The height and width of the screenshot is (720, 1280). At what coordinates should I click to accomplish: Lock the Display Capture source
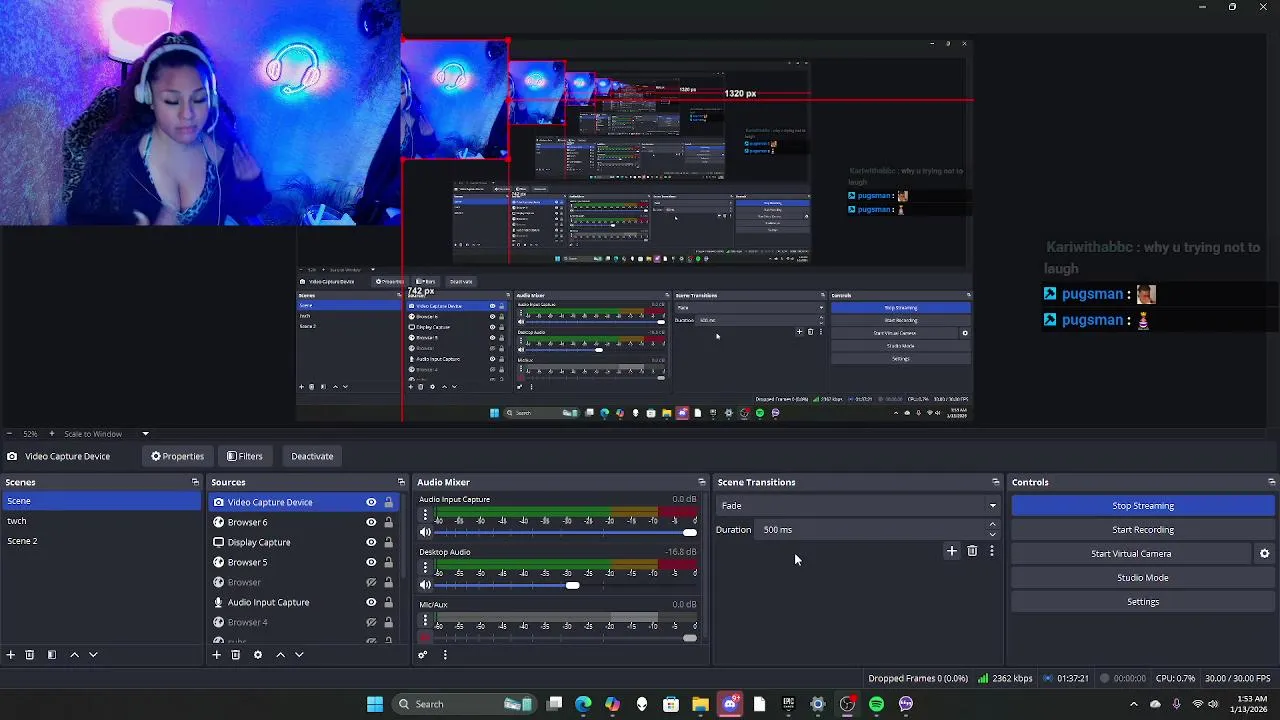388,542
